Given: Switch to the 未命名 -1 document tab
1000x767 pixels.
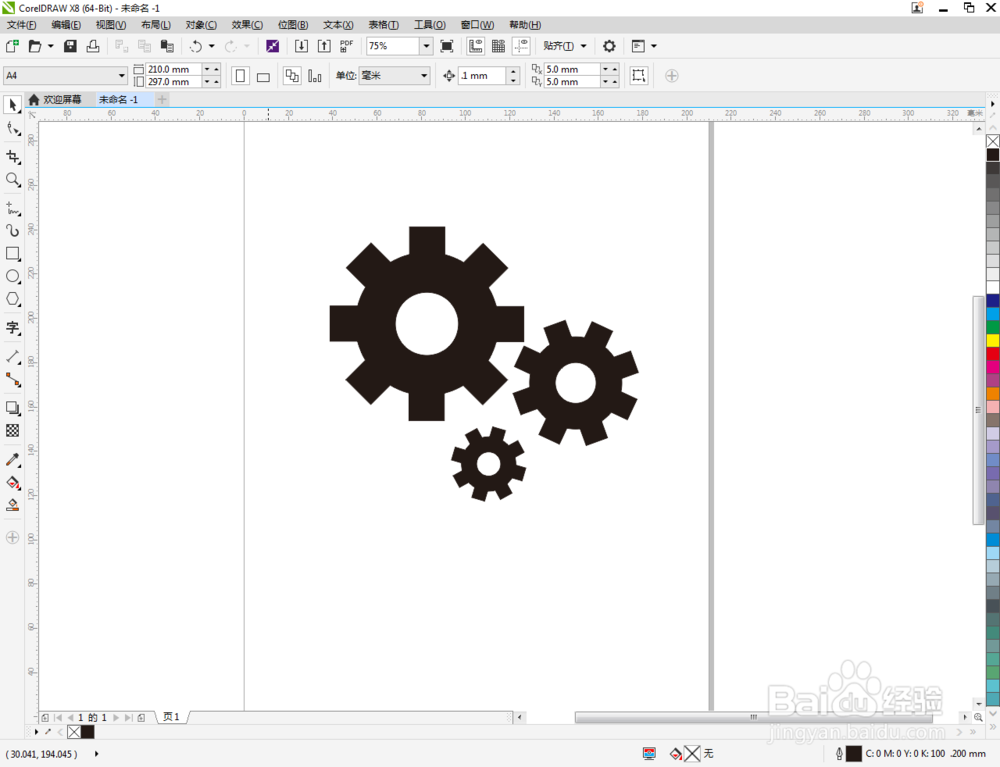Looking at the screenshot, I should [x=119, y=99].
